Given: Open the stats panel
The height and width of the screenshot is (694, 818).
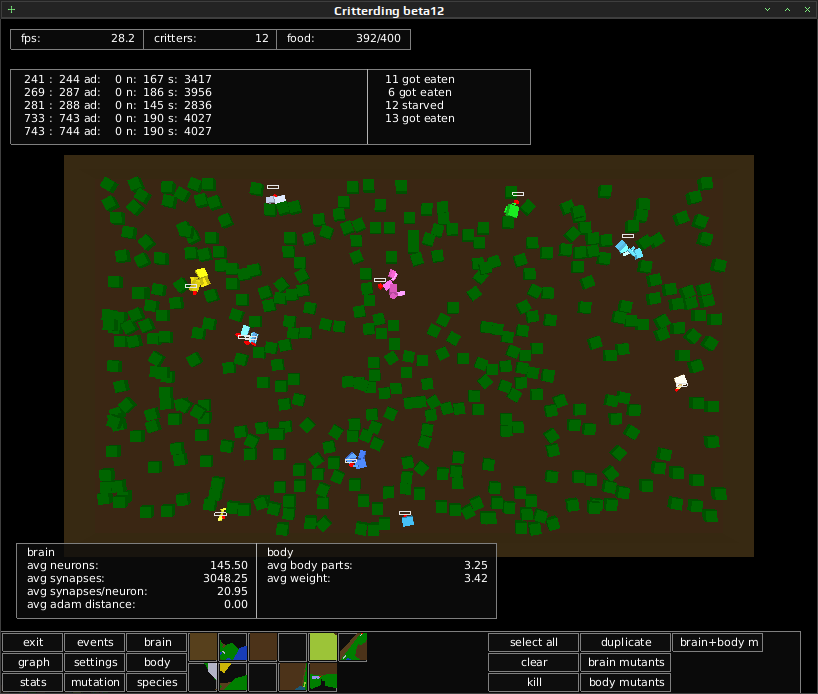Looking at the screenshot, I should pos(33,682).
